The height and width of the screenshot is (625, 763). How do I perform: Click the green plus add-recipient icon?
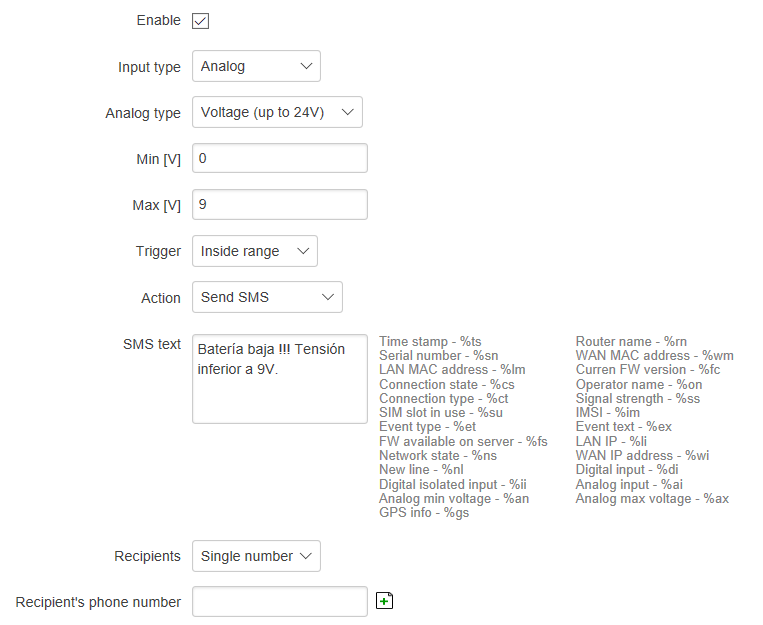pyautogui.click(x=384, y=601)
